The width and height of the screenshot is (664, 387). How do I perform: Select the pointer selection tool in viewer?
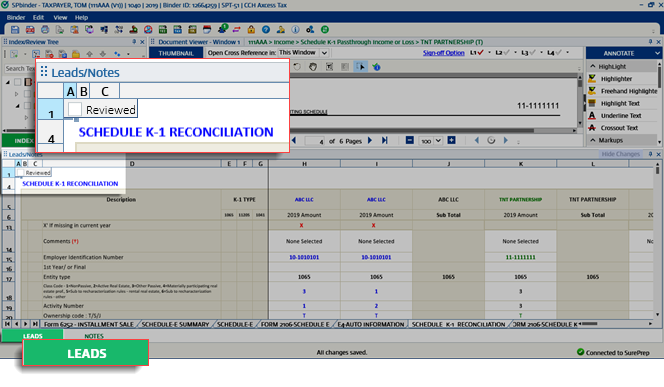click(x=361, y=67)
